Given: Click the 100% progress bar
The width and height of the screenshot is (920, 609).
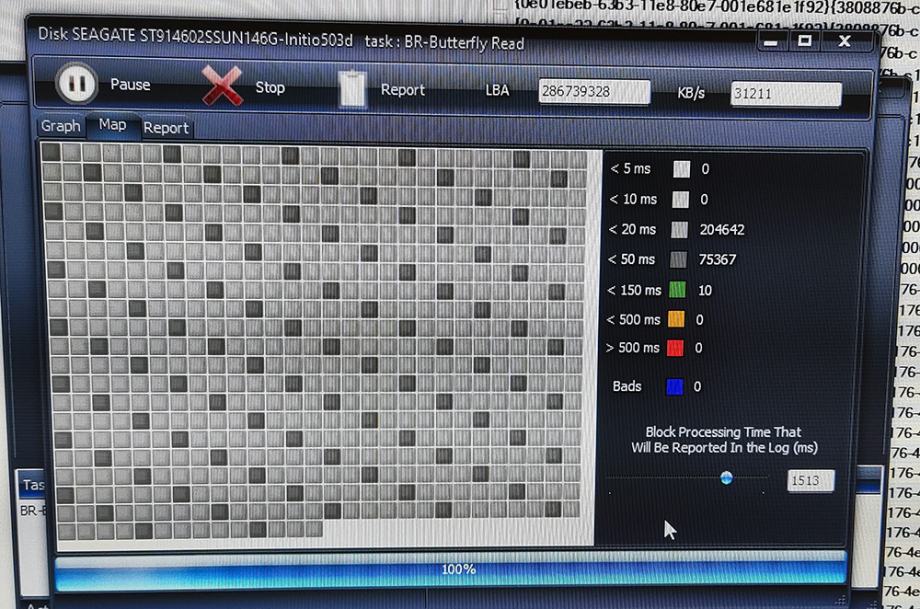Looking at the screenshot, I should [x=451, y=570].
